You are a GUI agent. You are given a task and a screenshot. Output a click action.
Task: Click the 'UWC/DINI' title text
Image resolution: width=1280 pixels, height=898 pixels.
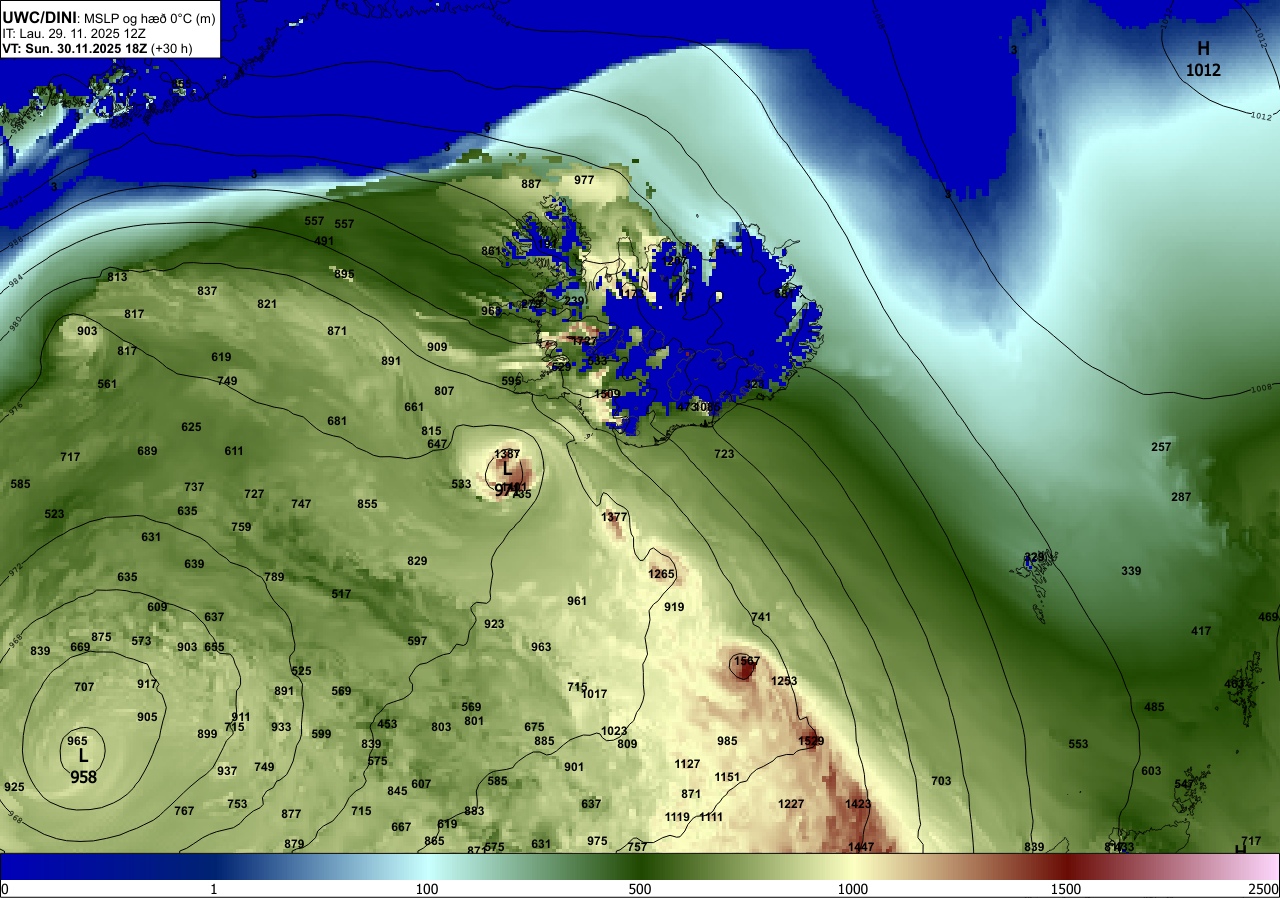pos(40,16)
